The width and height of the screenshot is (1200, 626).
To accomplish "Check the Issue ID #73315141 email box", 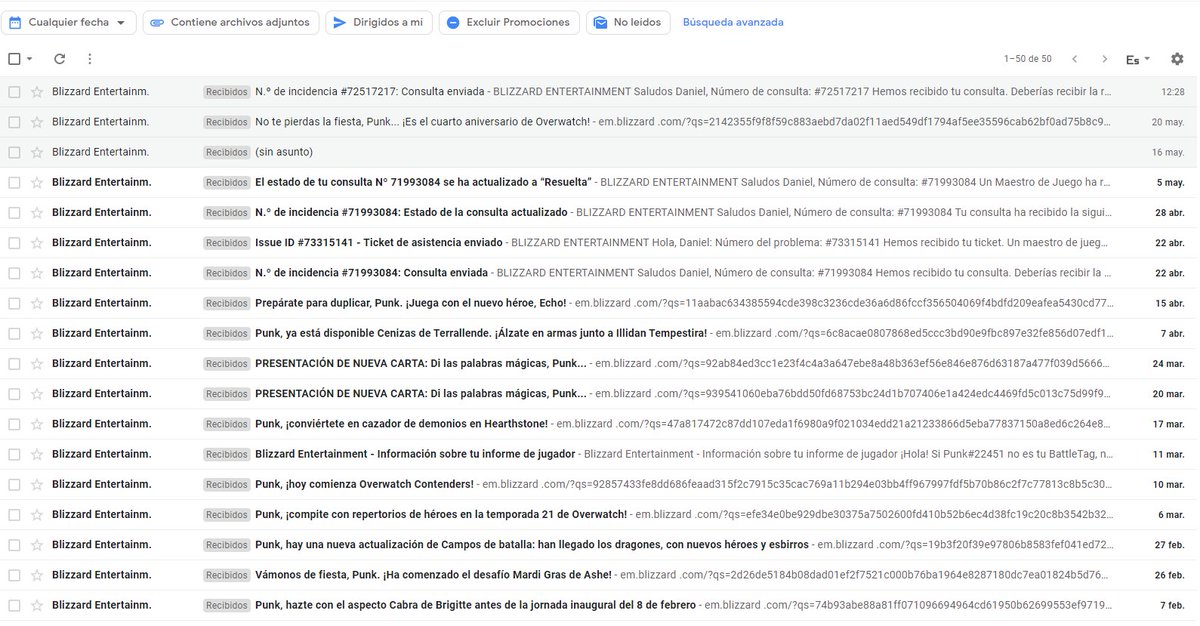I will (x=14, y=242).
